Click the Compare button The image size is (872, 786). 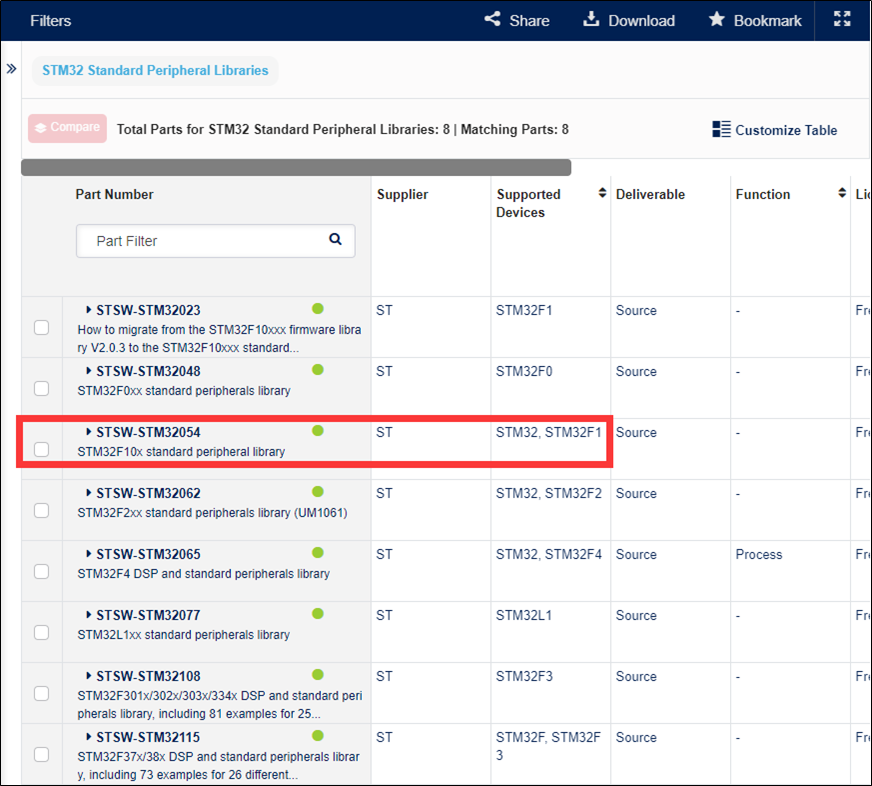tap(66, 128)
